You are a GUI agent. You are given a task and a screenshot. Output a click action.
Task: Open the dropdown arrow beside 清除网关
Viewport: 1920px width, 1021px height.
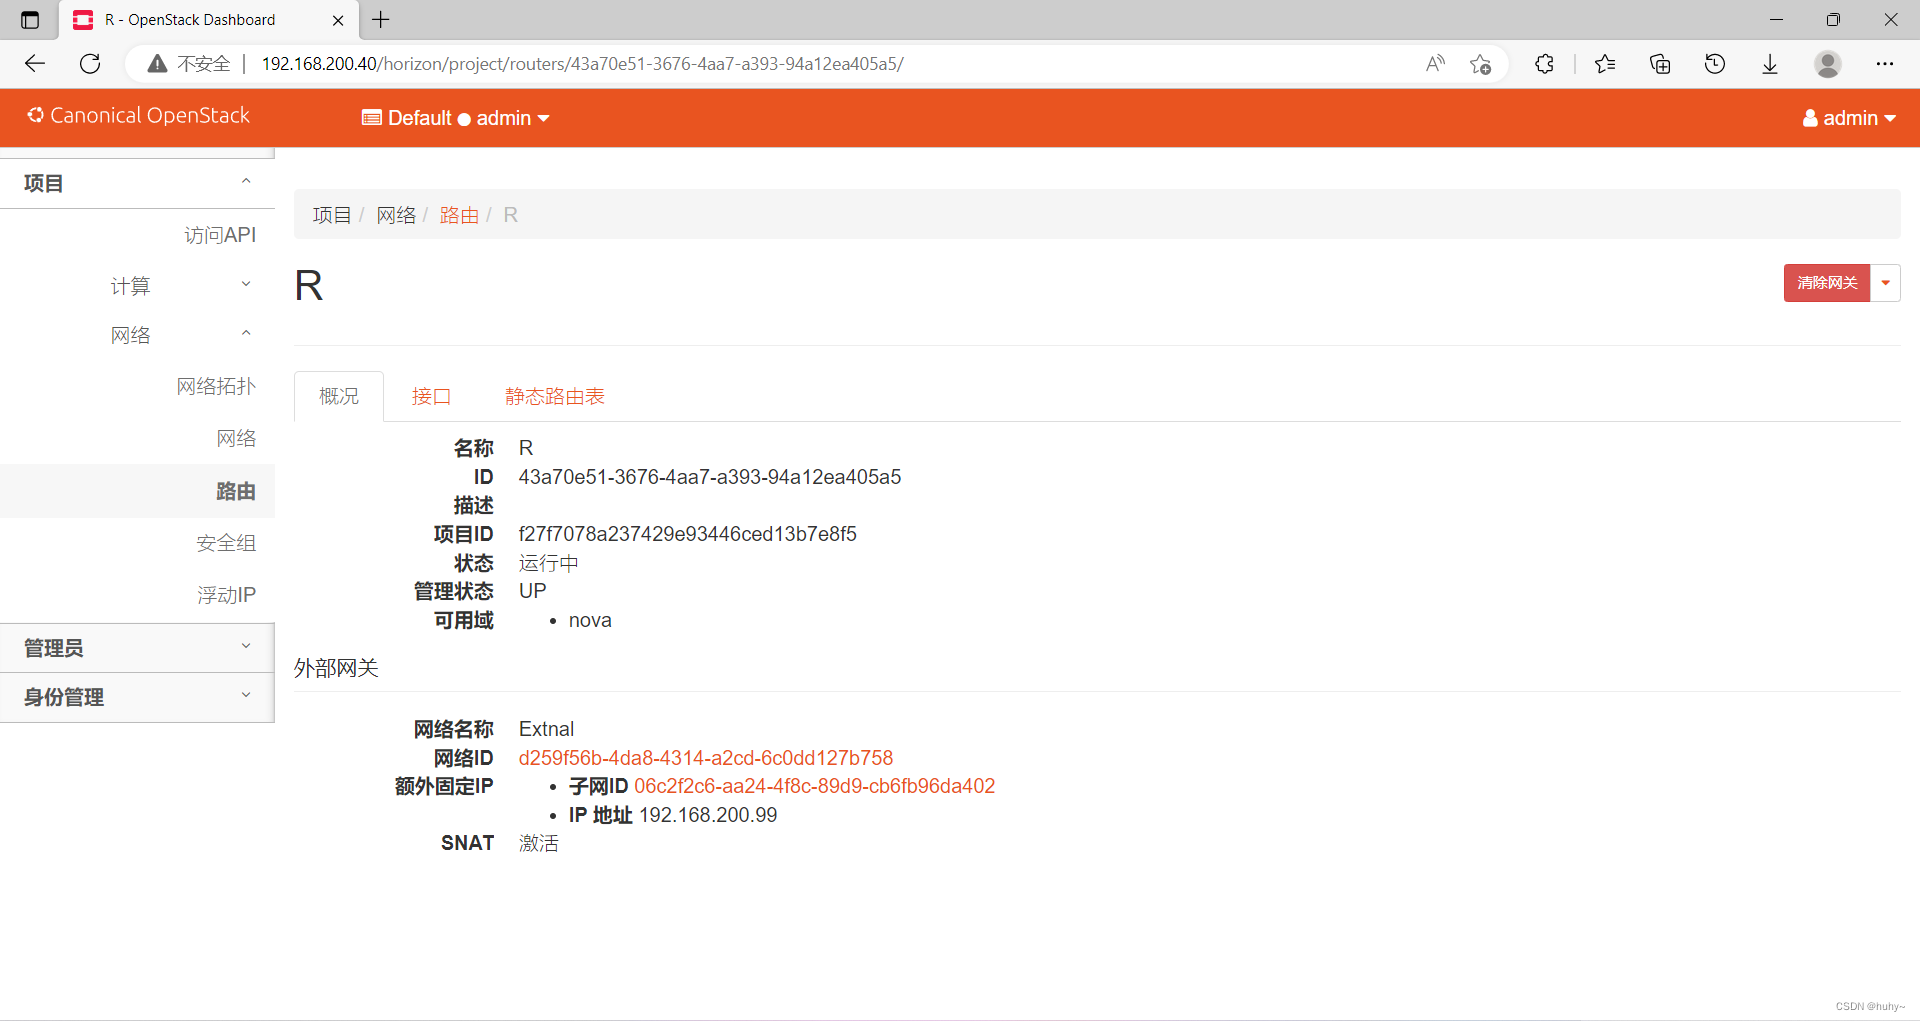tap(1885, 283)
